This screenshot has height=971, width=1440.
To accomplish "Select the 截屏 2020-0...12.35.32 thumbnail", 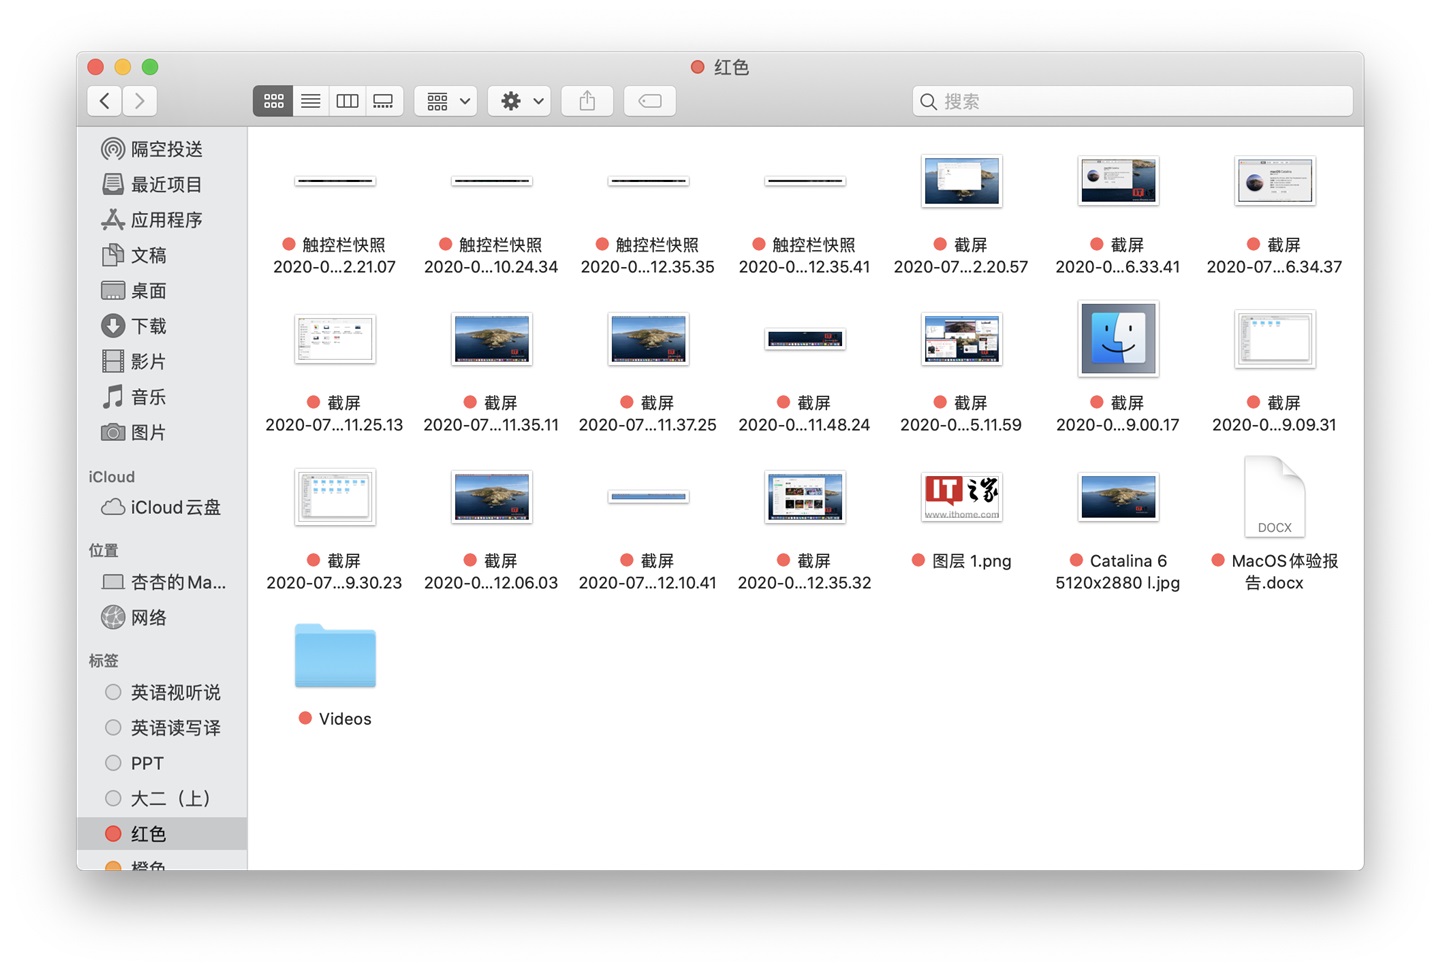I will point(805,497).
